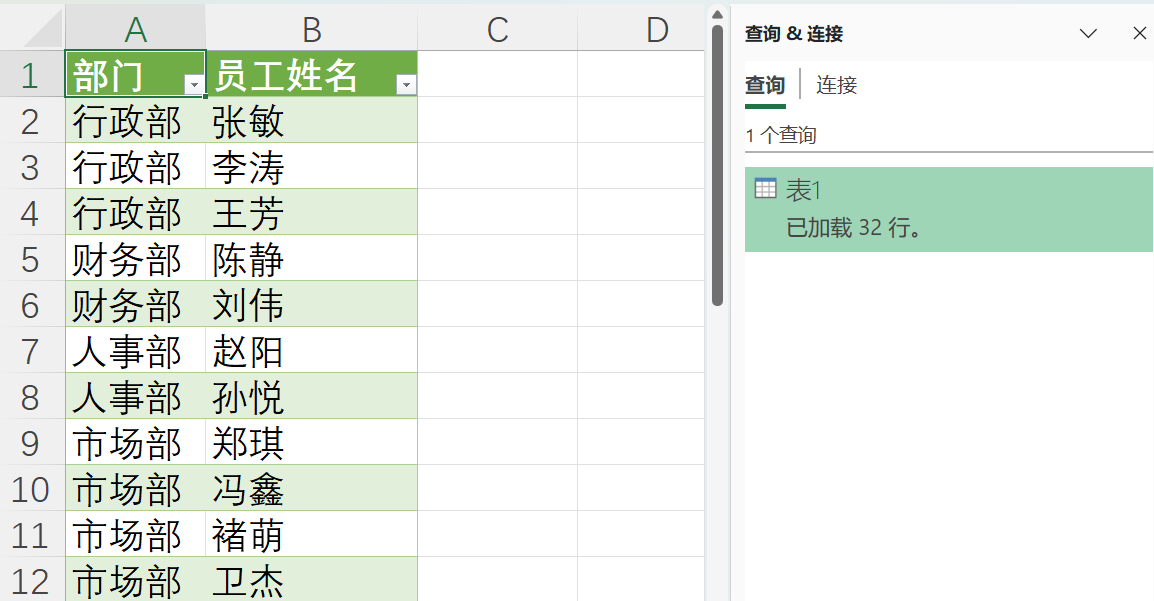
Task: Click empty cell D3
Action: pos(657,166)
